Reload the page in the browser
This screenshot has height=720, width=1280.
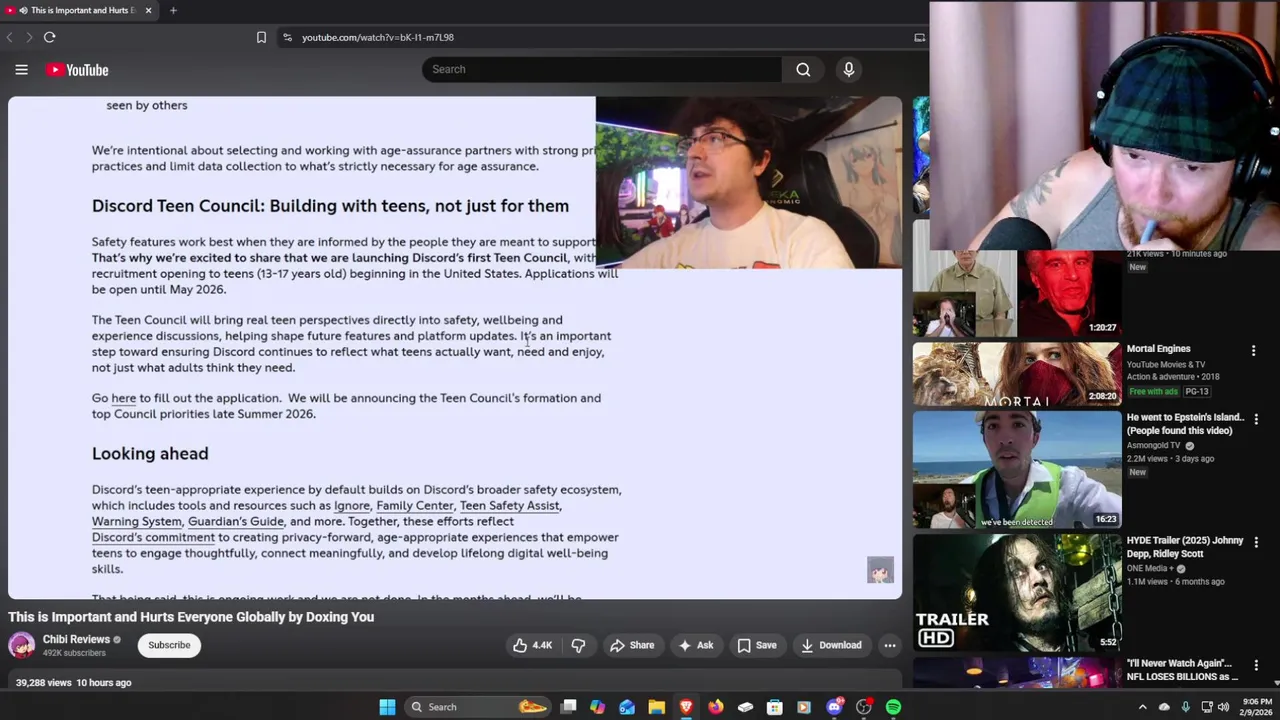point(49,37)
